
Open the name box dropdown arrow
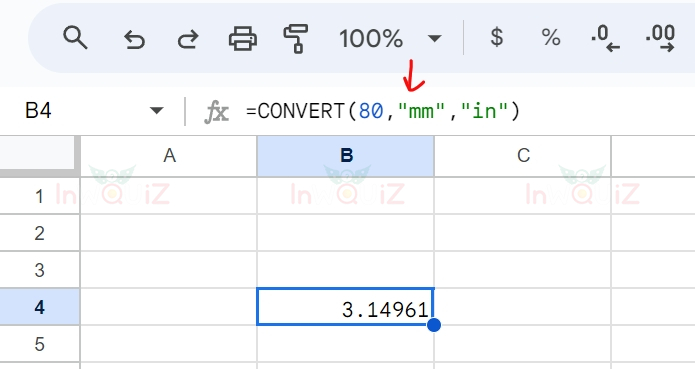156,110
